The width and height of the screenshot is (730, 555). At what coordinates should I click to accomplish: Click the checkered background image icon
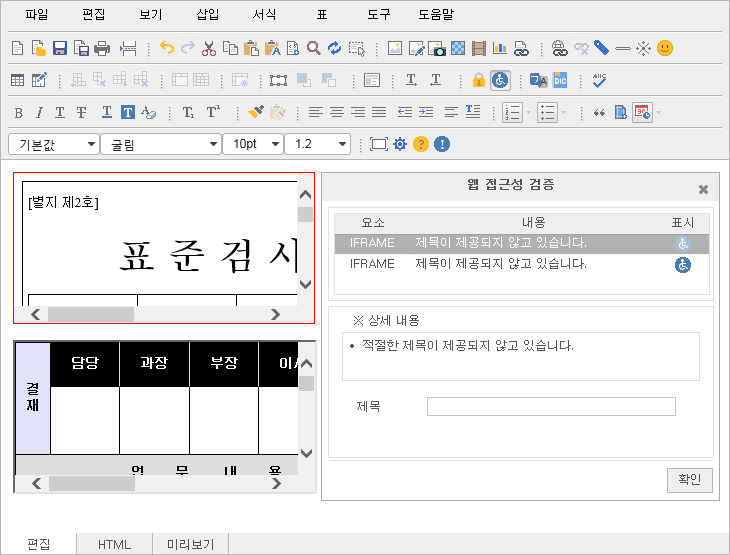coord(458,48)
